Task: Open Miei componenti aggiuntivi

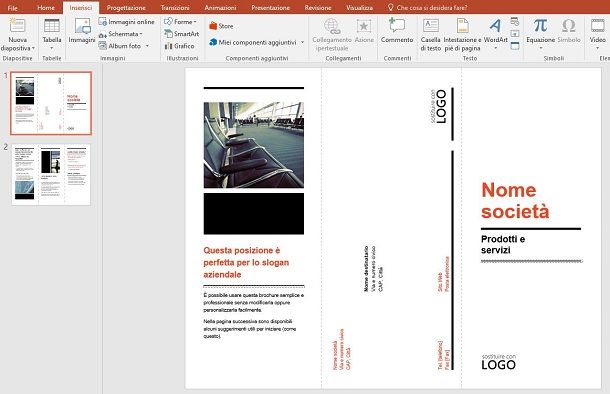Action: (x=252, y=42)
